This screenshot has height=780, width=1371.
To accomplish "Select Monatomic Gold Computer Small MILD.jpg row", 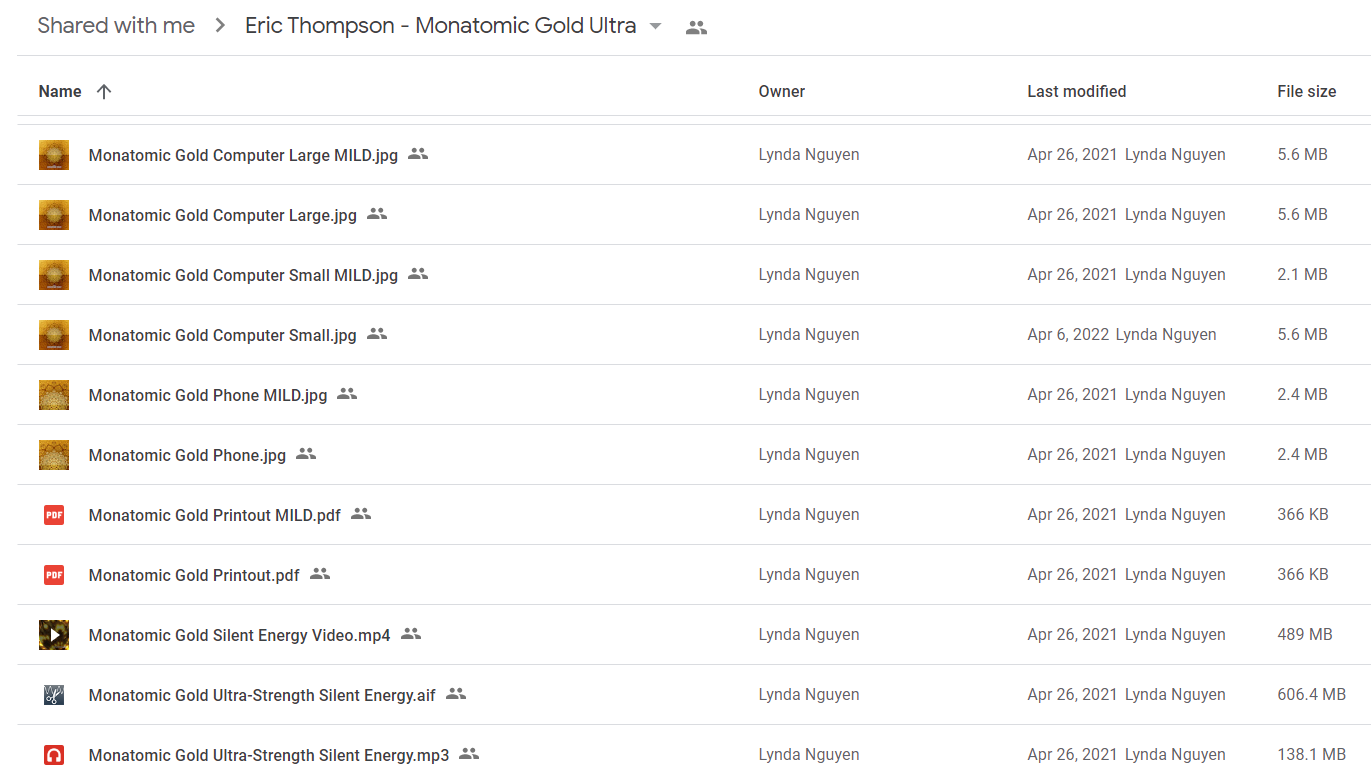I will click(694, 275).
